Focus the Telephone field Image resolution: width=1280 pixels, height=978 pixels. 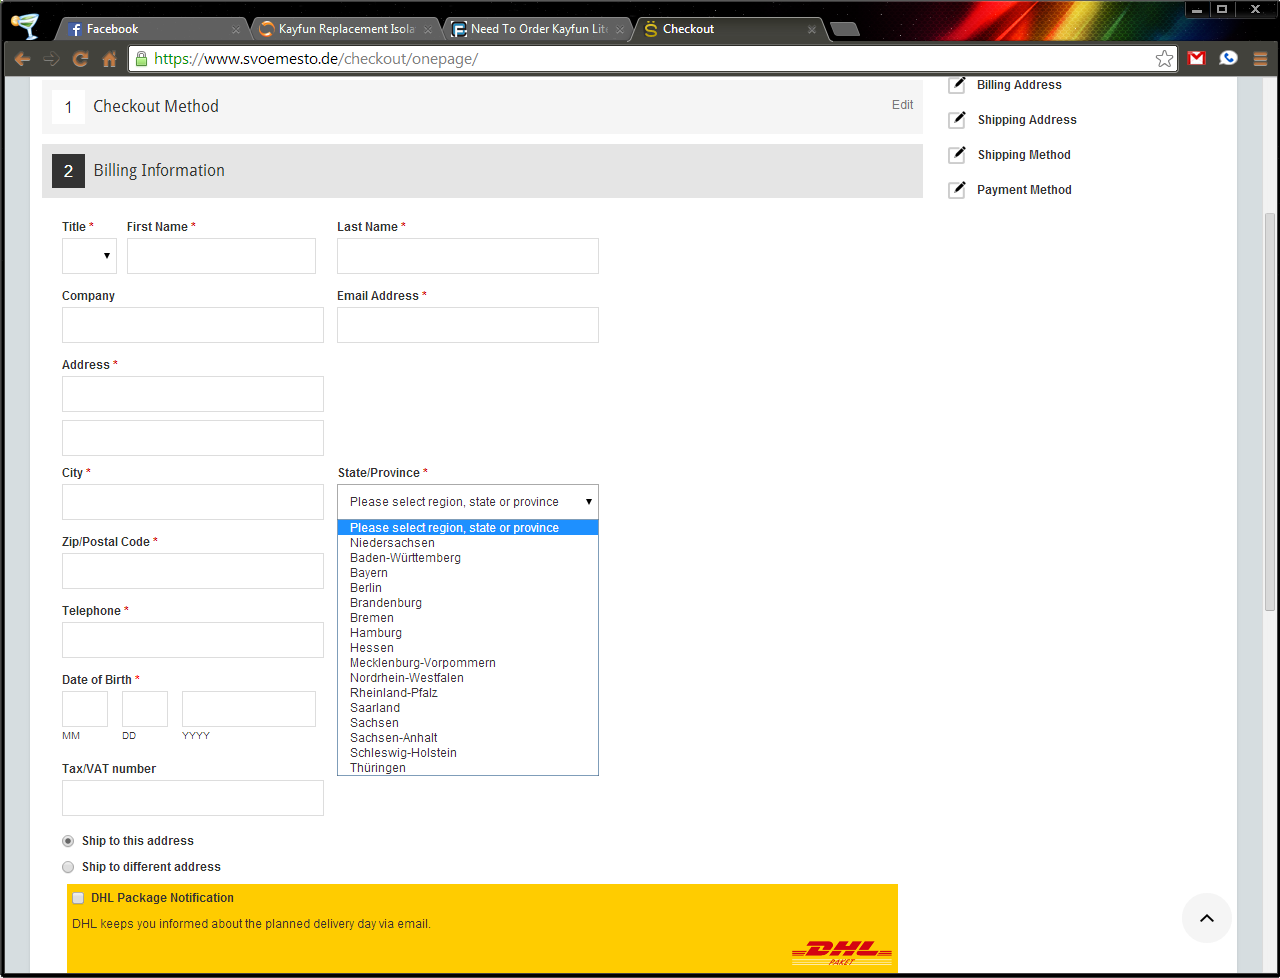pyautogui.click(x=193, y=640)
